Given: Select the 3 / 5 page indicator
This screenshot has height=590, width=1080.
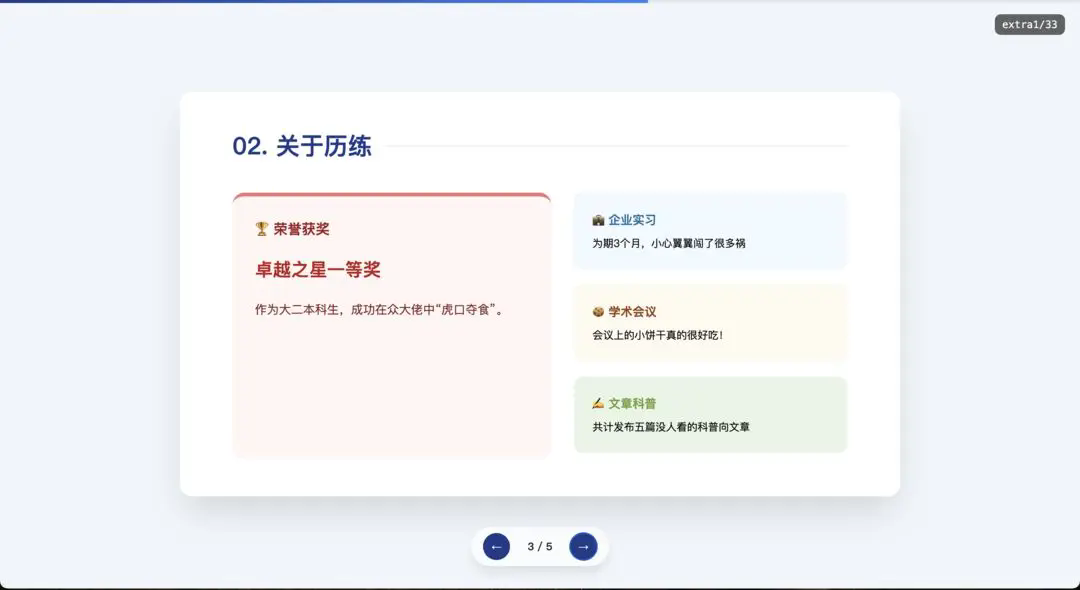Looking at the screenshot, I should [539, 546].
